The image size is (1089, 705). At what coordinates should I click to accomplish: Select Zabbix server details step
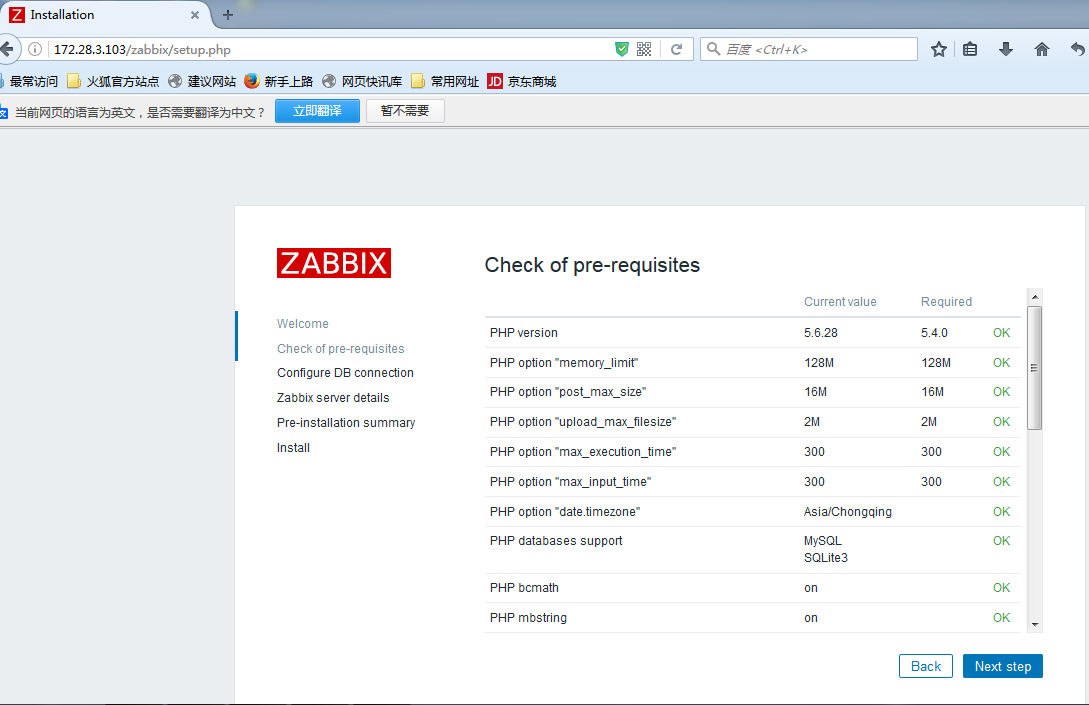click(x=333, y=398)
